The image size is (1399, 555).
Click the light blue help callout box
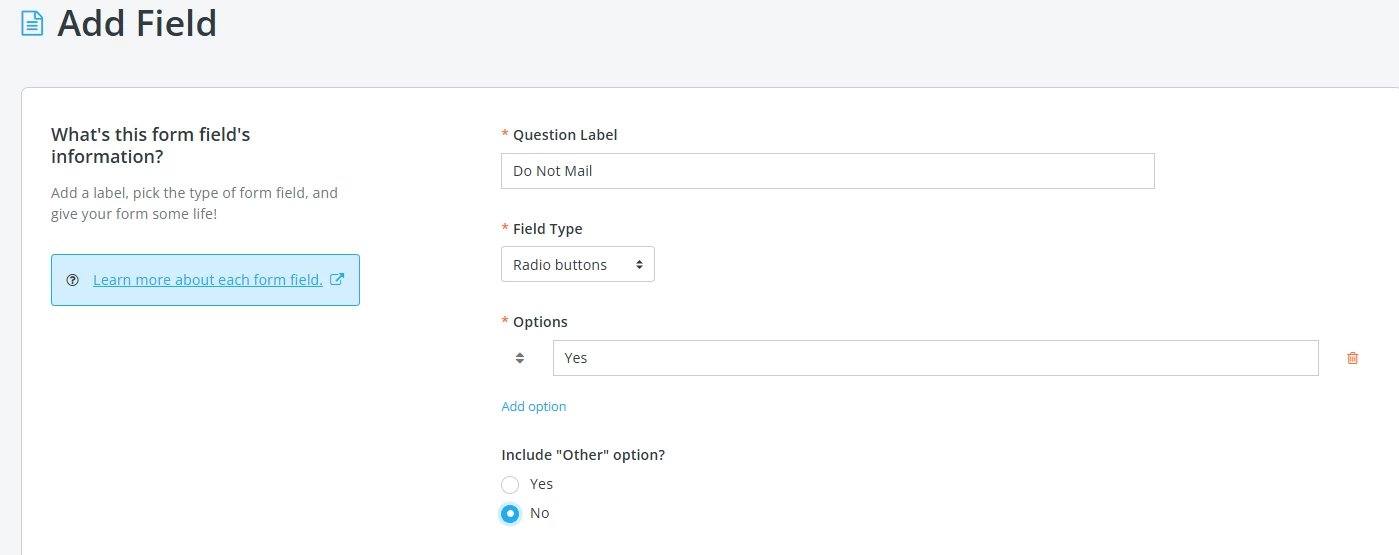[x=205, y=295]
